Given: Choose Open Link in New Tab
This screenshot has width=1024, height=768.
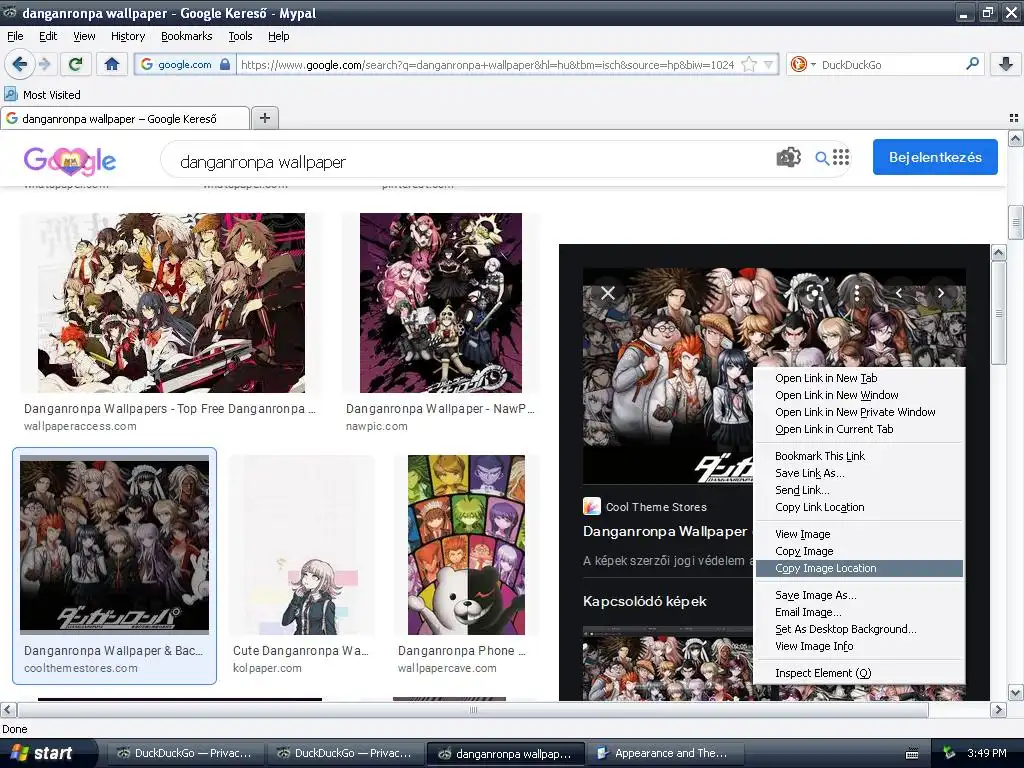Looking at the screenshot, I should click(859, 378).
